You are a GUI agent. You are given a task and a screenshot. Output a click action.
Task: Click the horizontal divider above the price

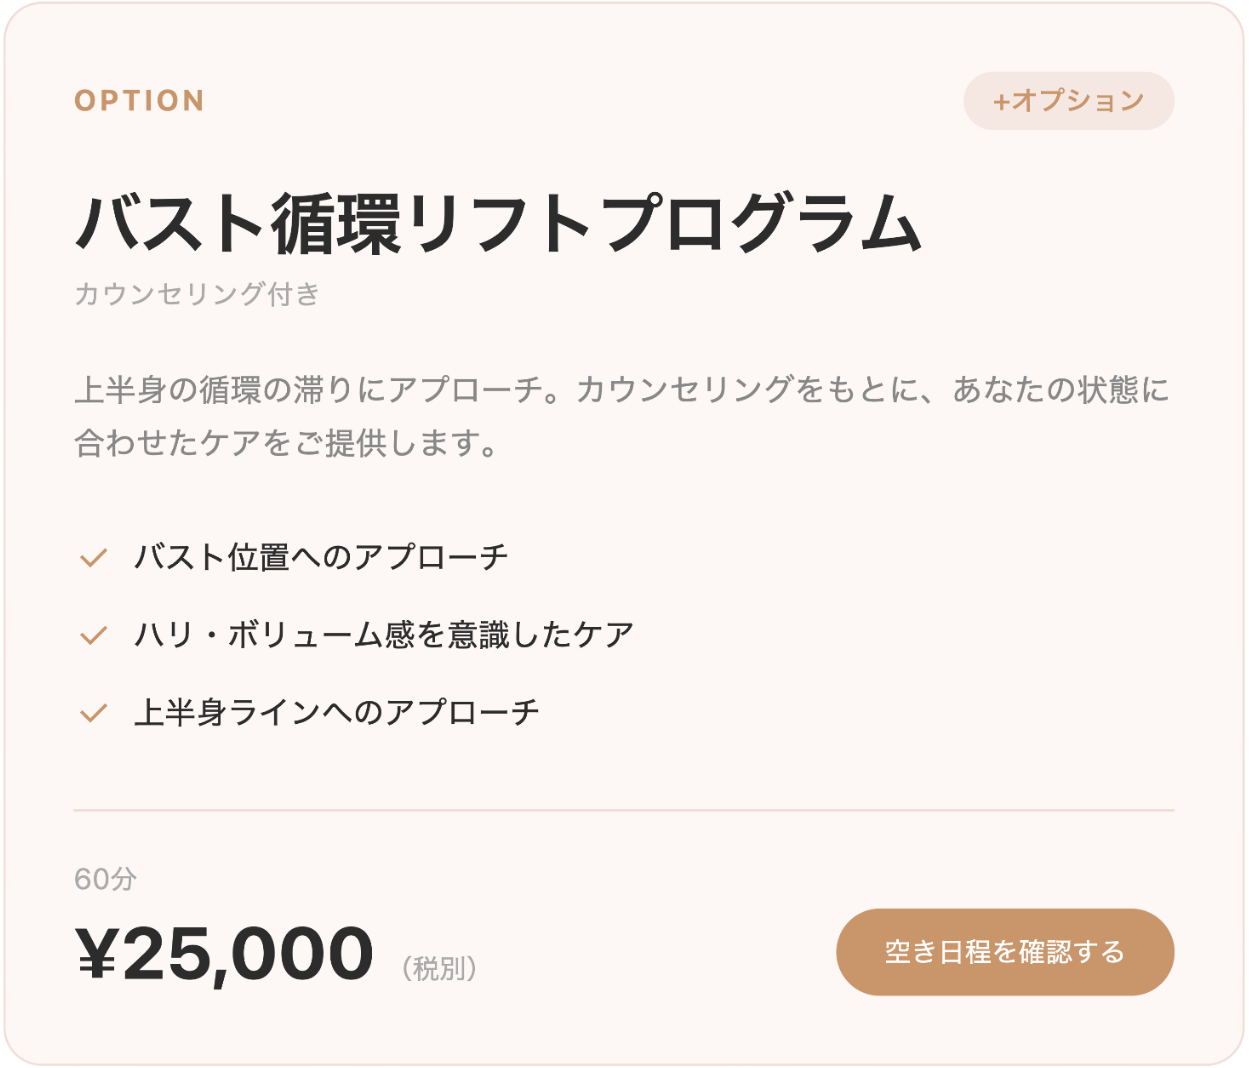624,810
